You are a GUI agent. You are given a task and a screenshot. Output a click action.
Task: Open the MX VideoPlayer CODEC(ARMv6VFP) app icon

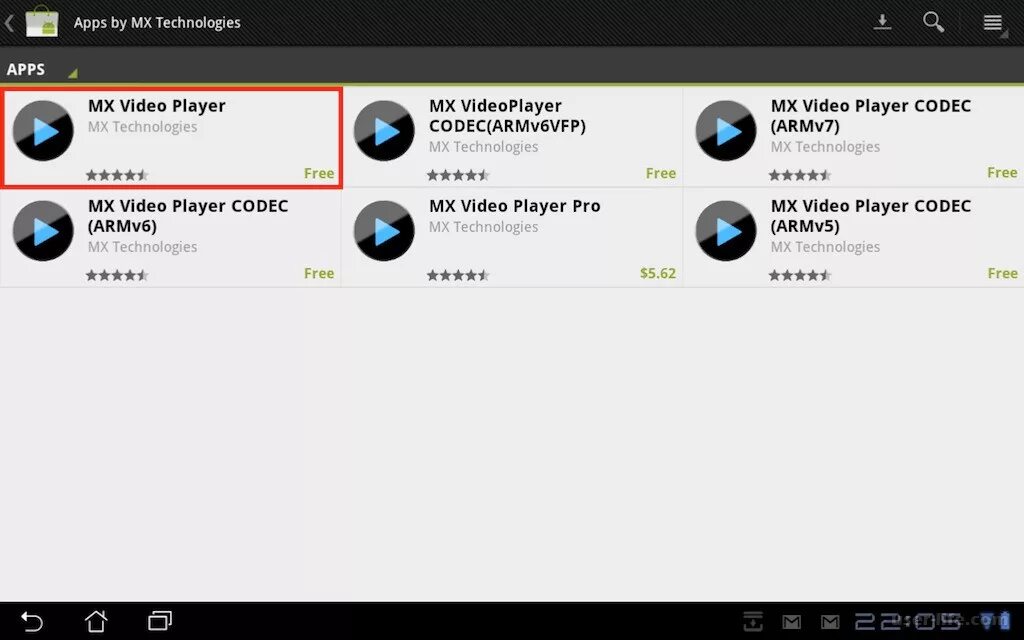point(384,131)
